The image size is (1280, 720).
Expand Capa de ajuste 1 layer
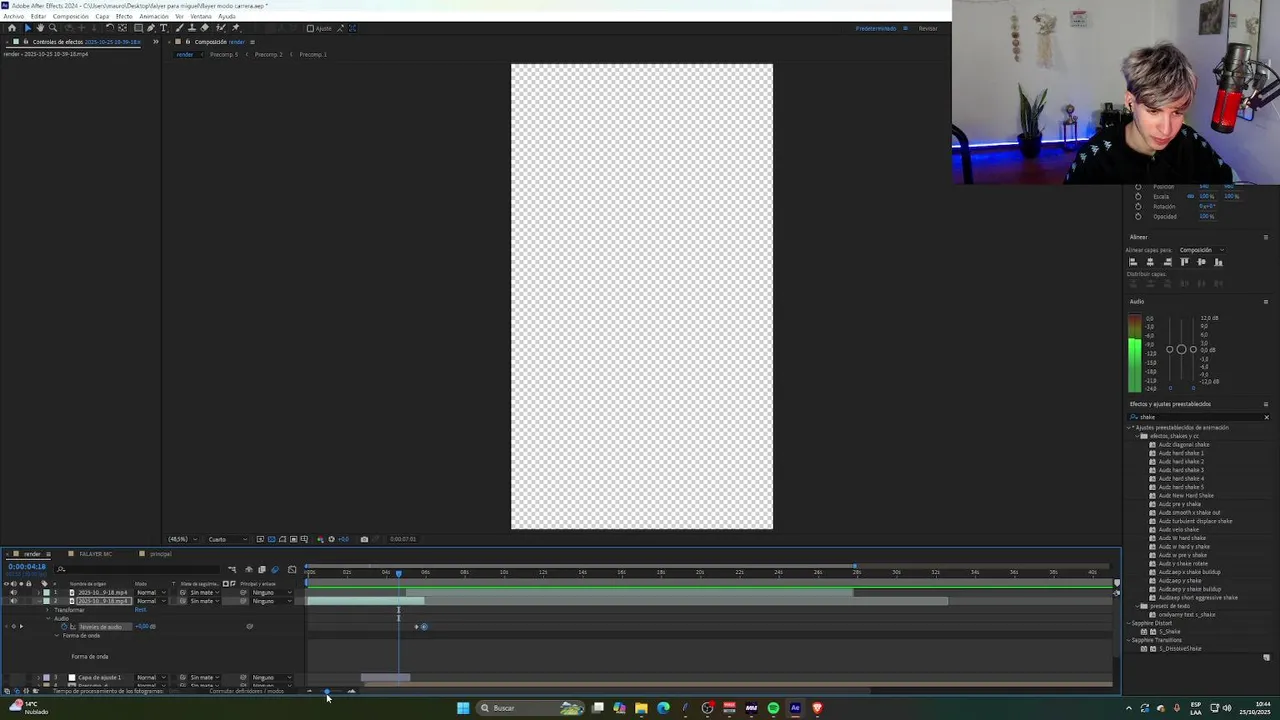39,677
